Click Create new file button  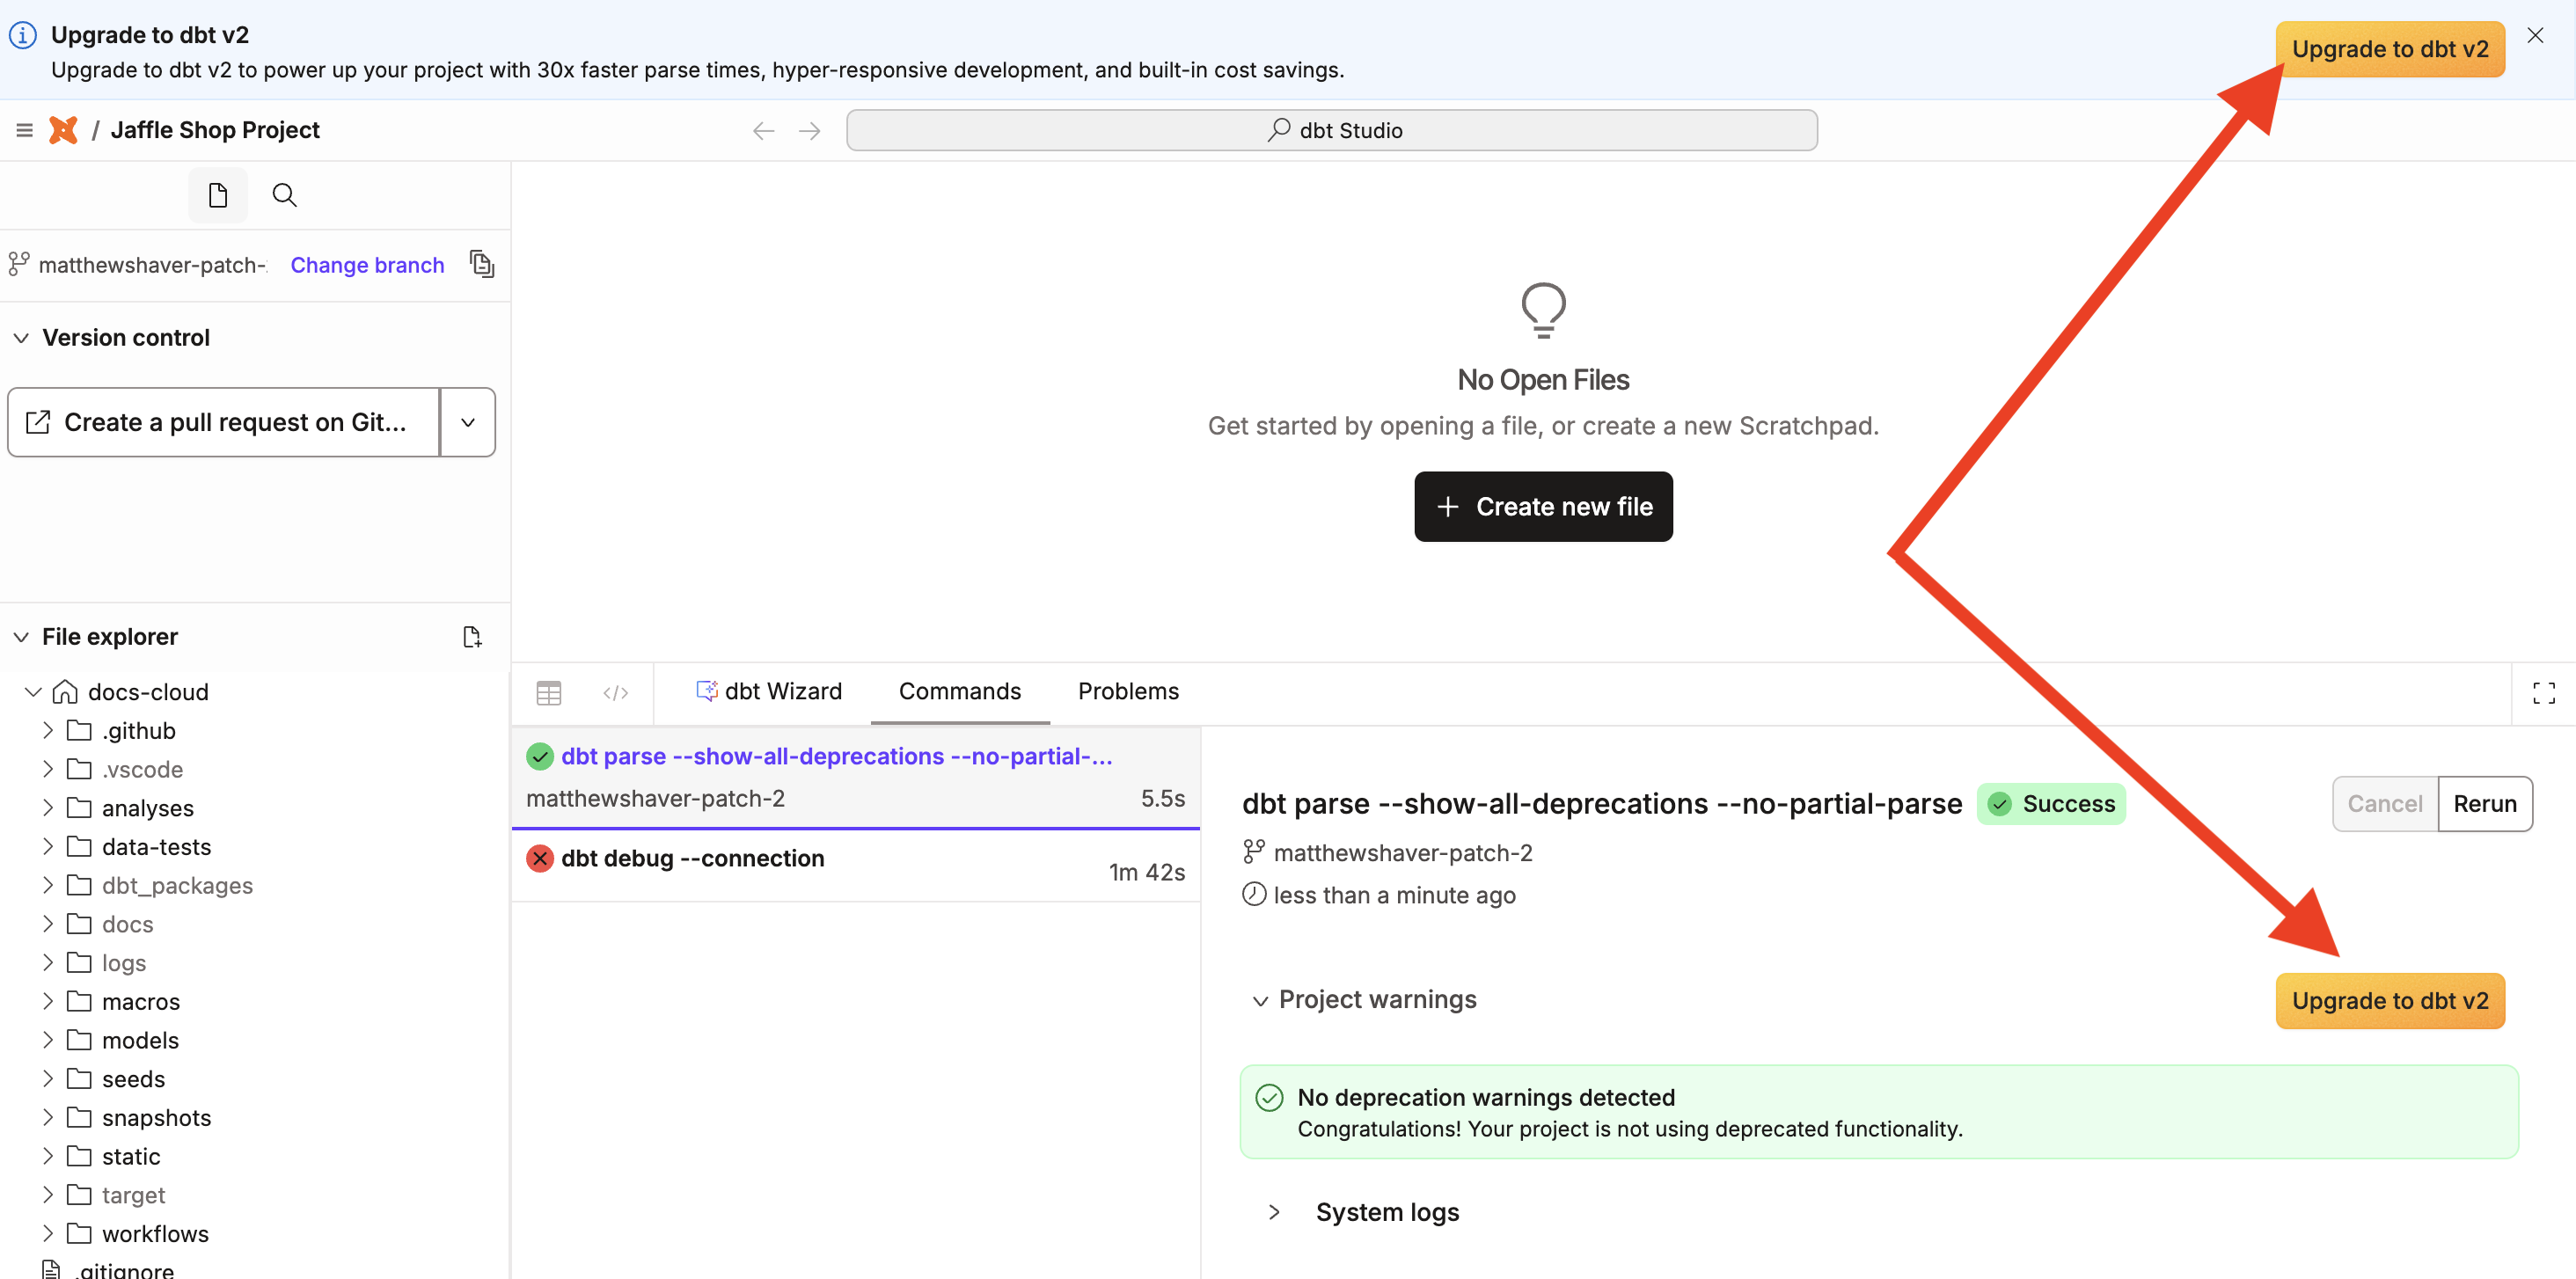(1543, 507)
